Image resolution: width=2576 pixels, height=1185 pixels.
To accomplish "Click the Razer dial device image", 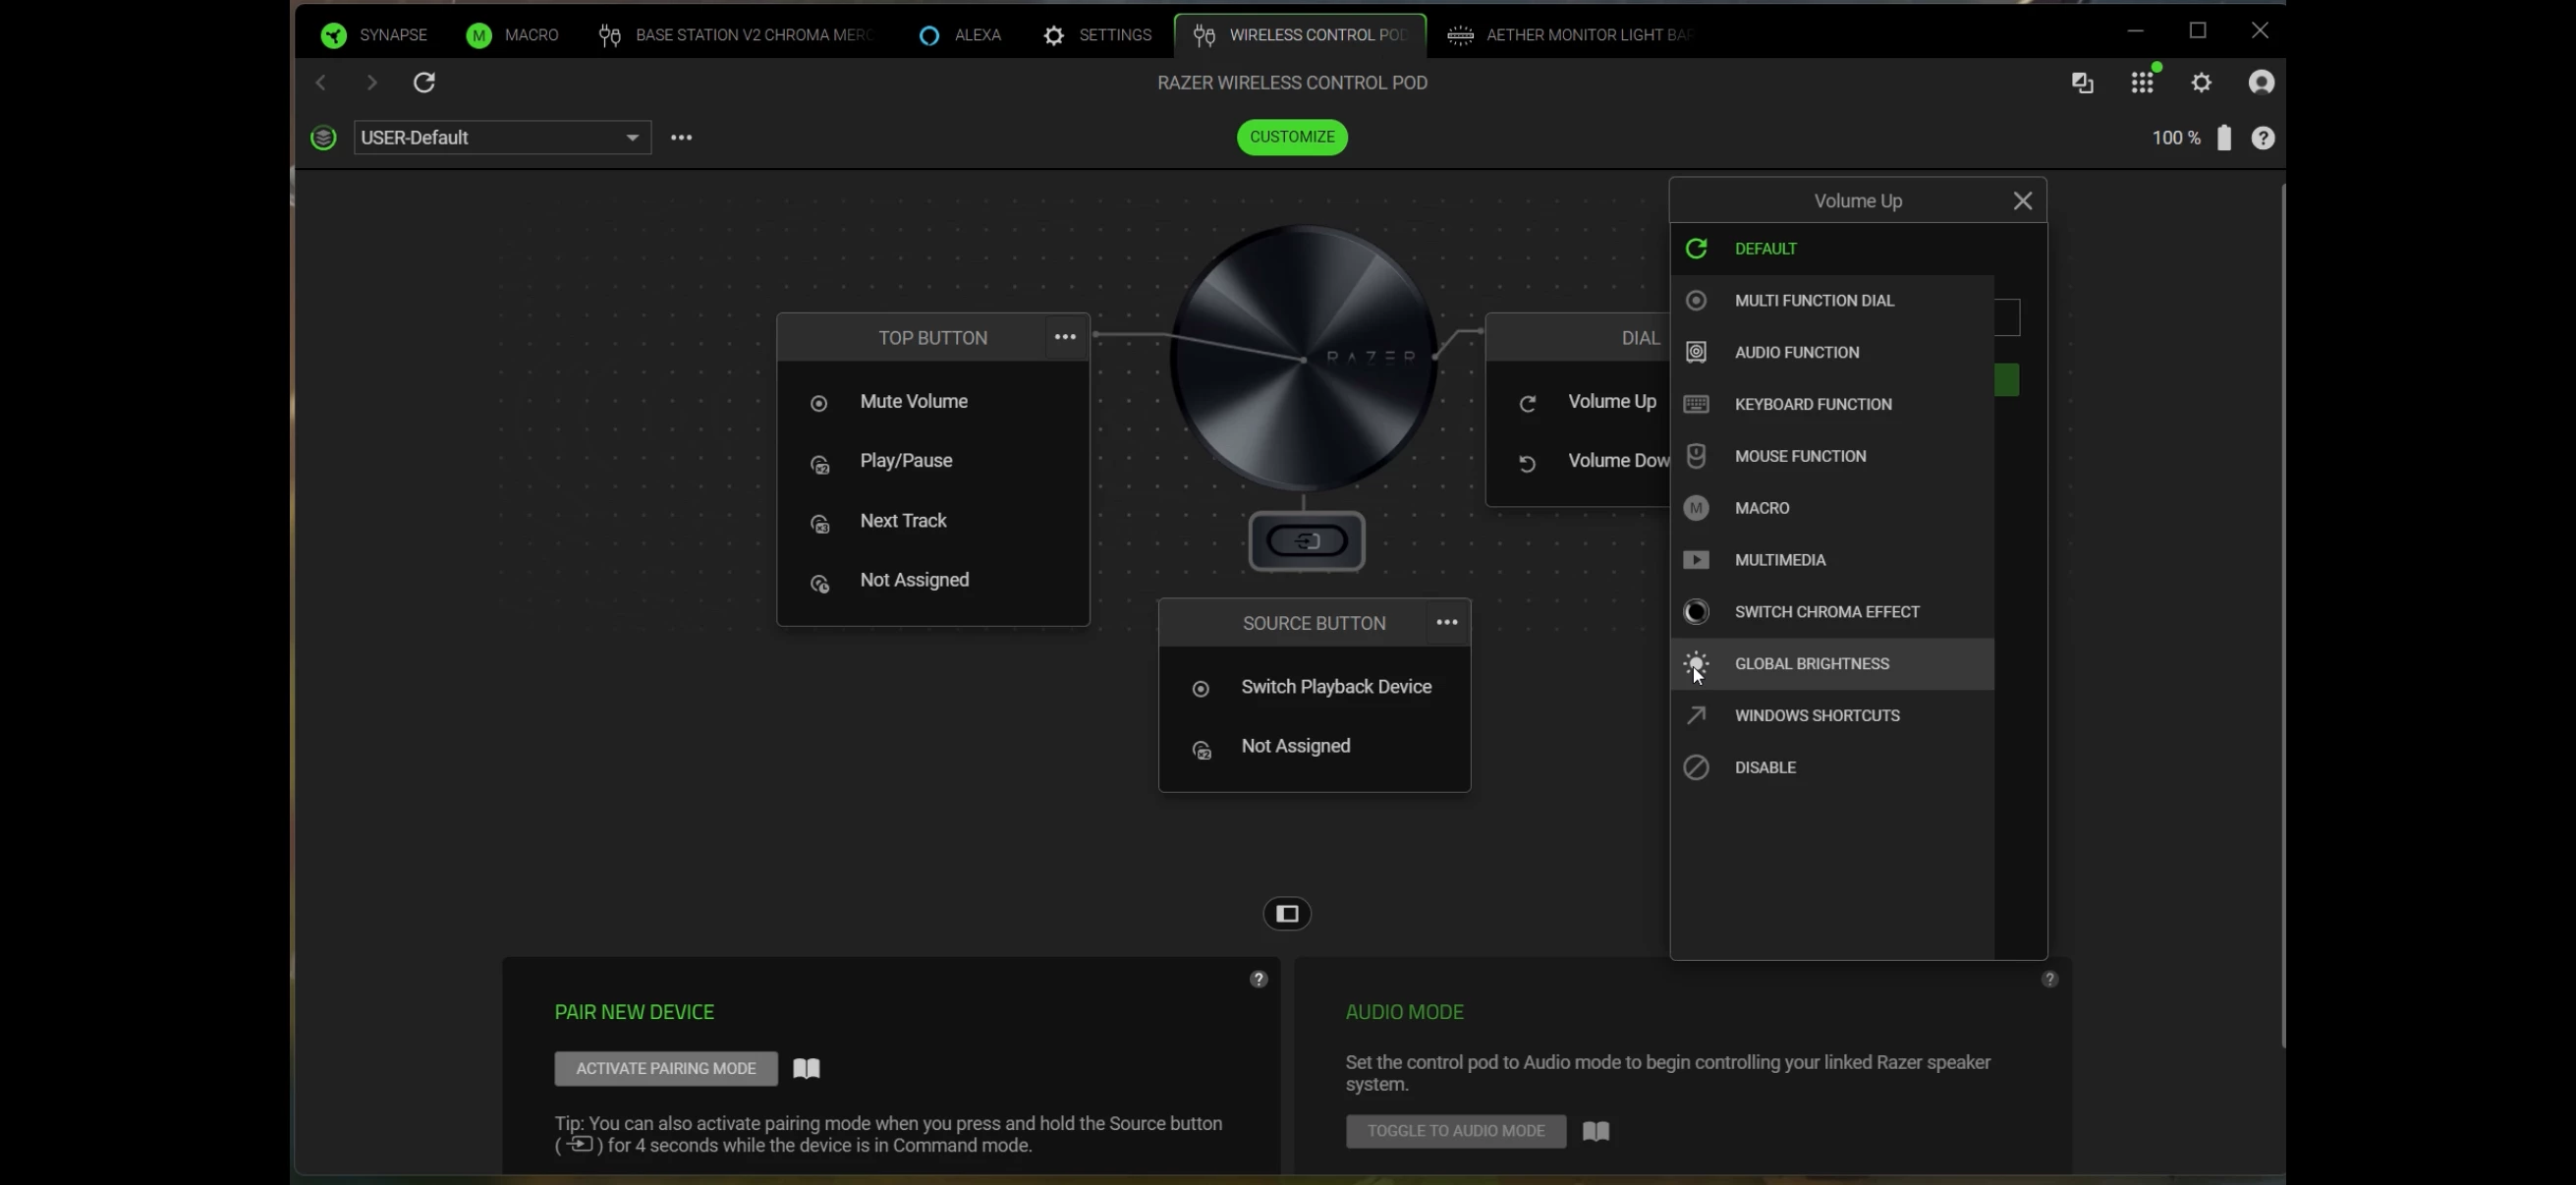I will (1303, 357).
